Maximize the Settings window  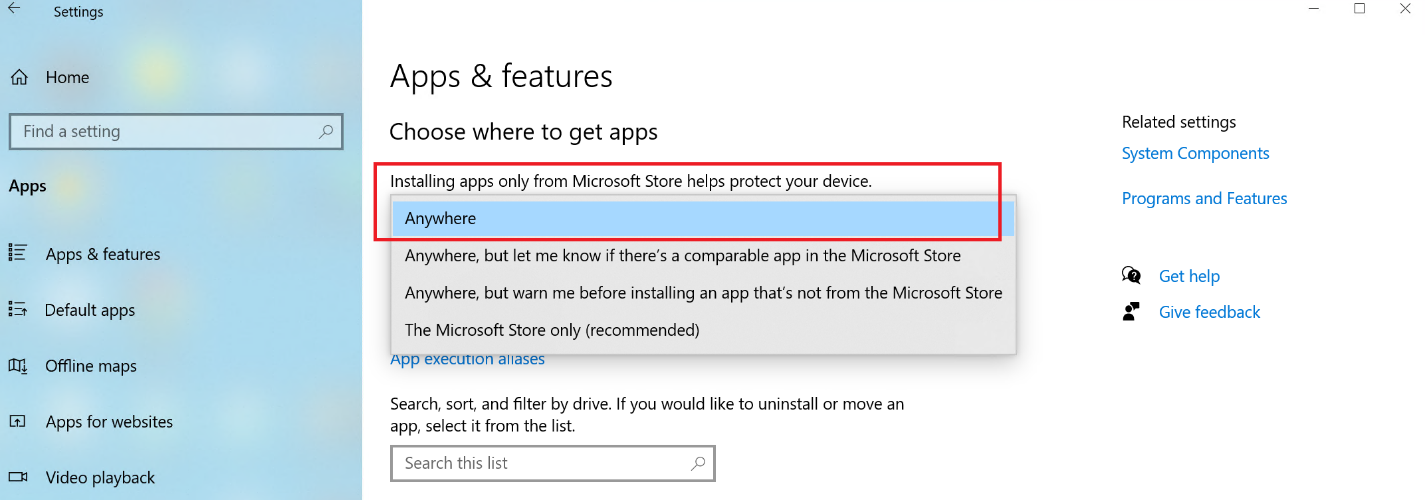click(x=1359, y=9)
